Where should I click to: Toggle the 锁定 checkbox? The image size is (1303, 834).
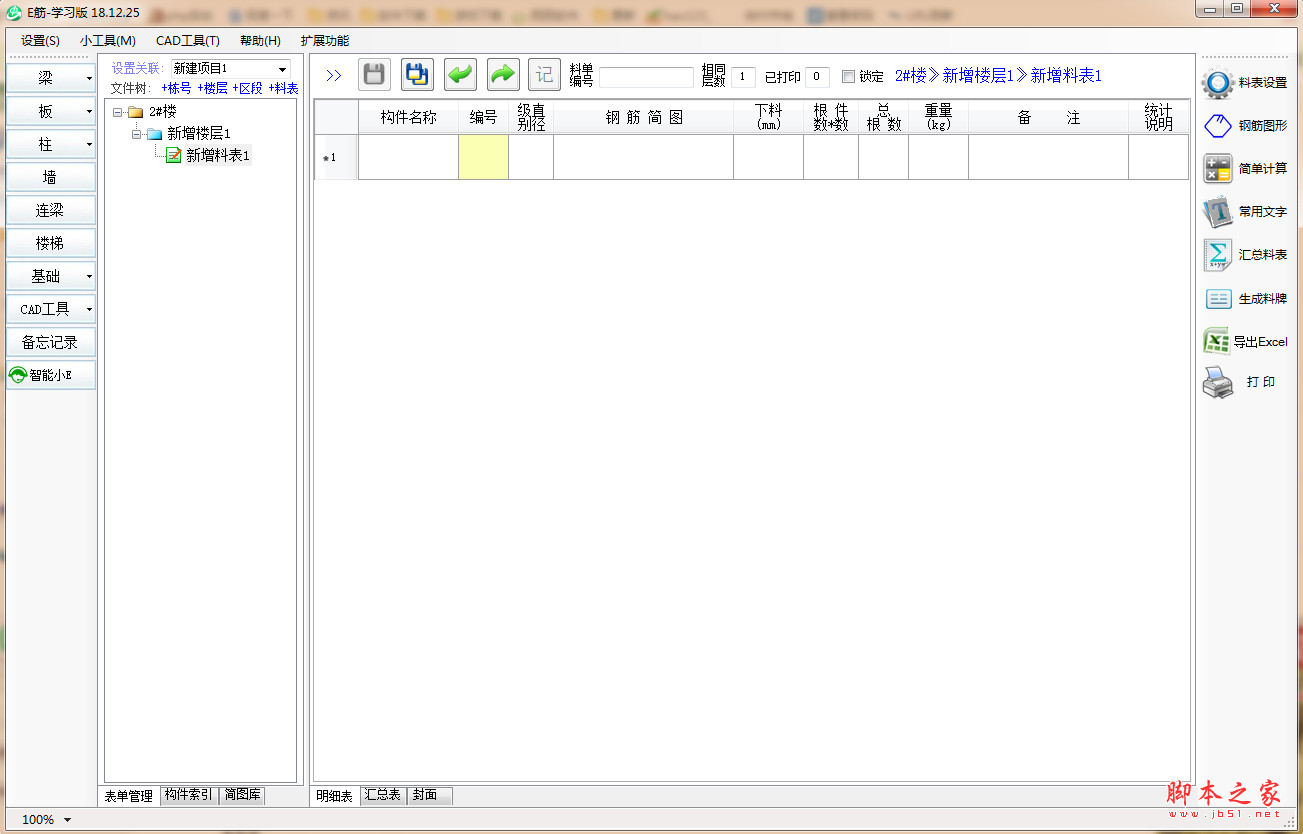(x=848, y=77)
